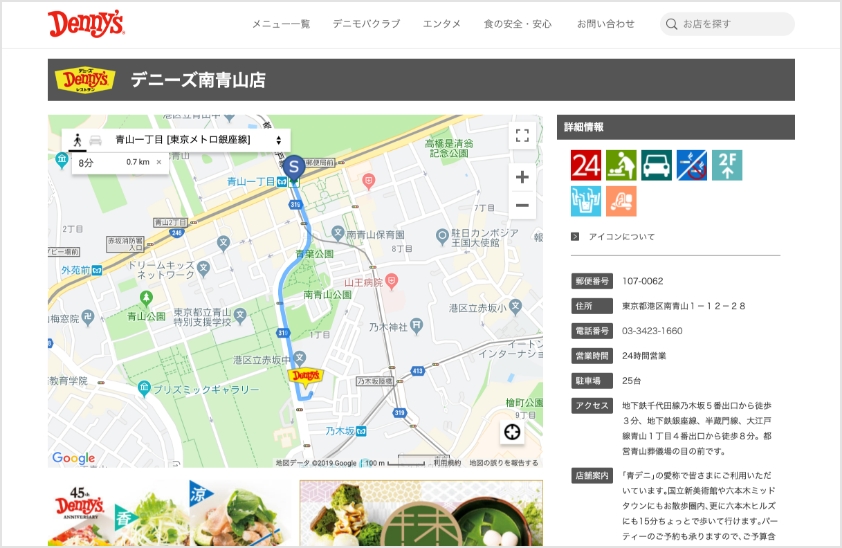Open デニモバクラブ navigation item
This screenshot has height=548, width=842.
pos(366,24)
